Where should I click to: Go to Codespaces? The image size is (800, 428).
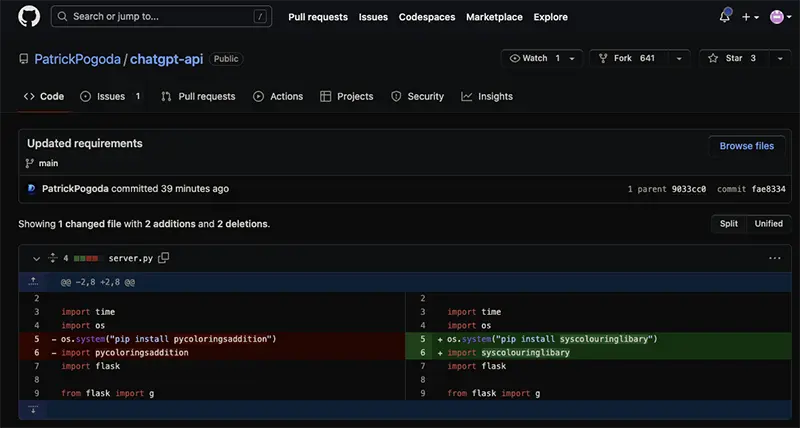coord(427,17)
